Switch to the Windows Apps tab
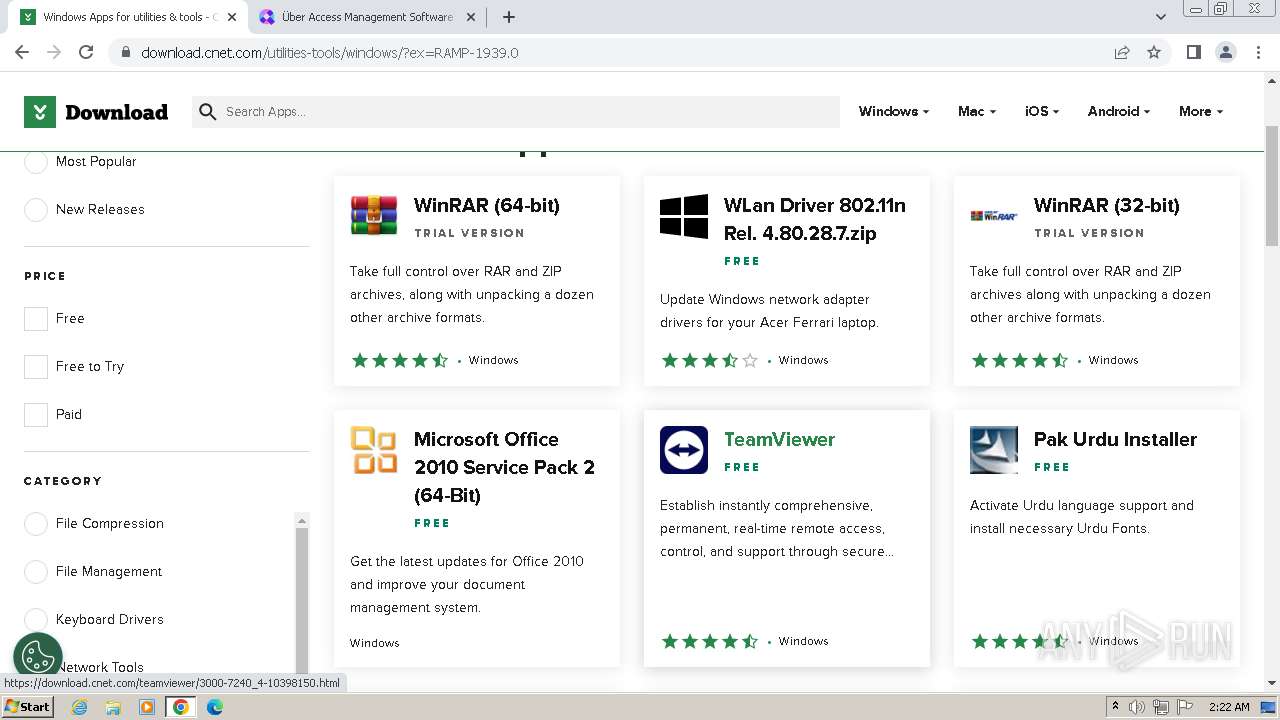Screen dimensions: 1280x720 point(128,17)
